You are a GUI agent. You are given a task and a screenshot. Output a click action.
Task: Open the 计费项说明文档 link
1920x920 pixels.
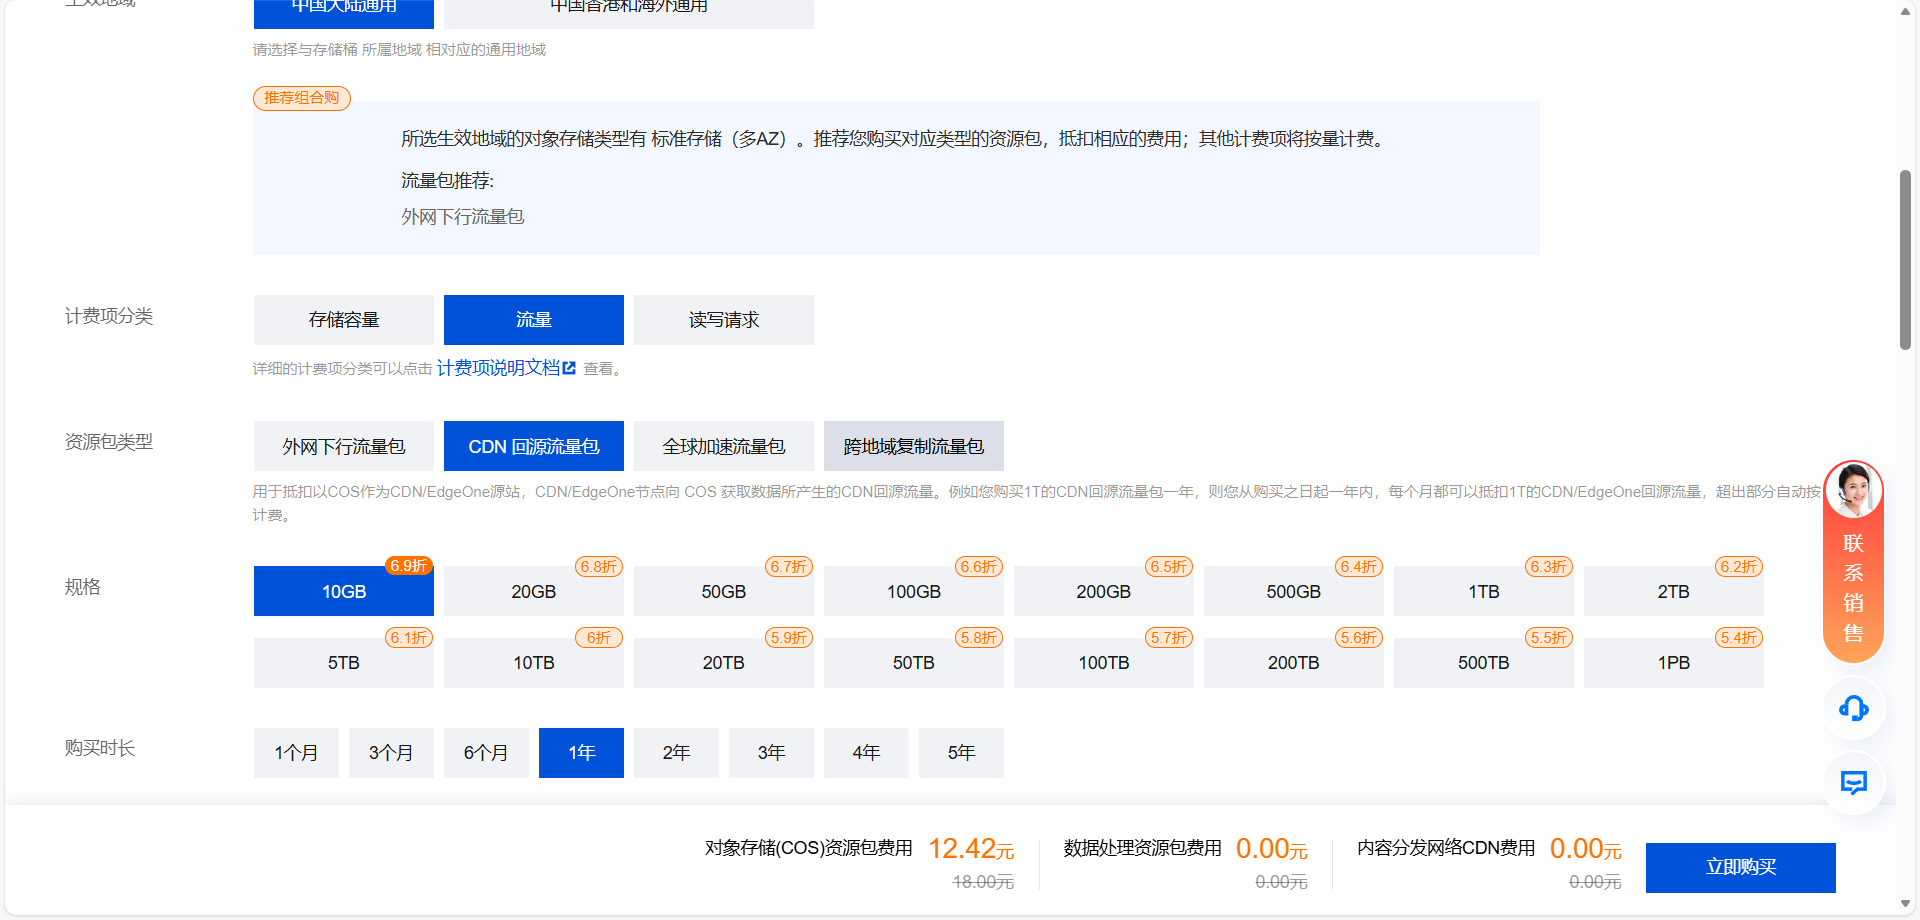pos(498,368)
